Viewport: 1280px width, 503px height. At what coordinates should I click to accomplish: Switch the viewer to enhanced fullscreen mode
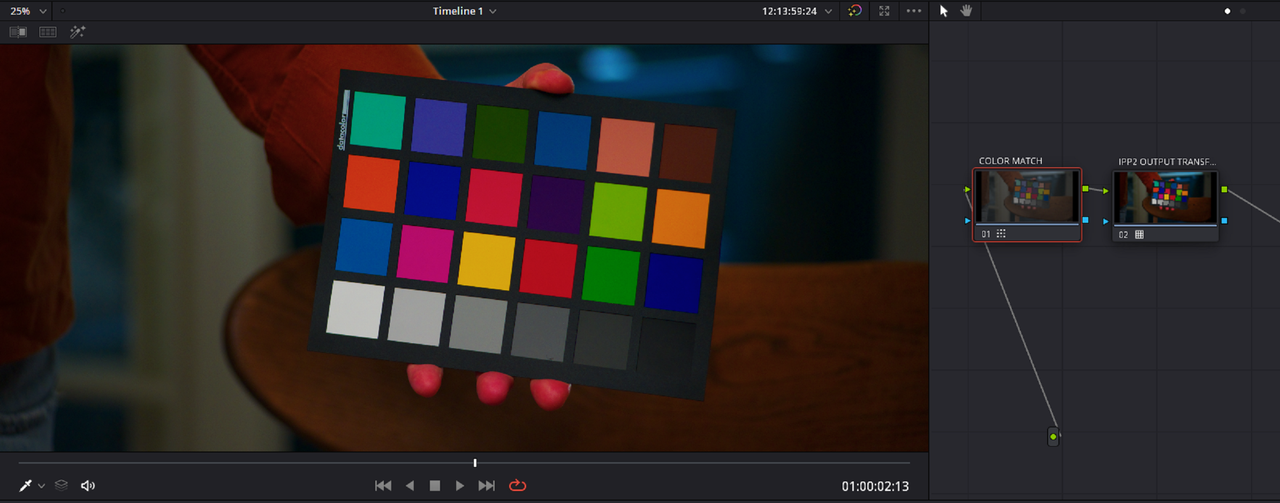point(884,11)
